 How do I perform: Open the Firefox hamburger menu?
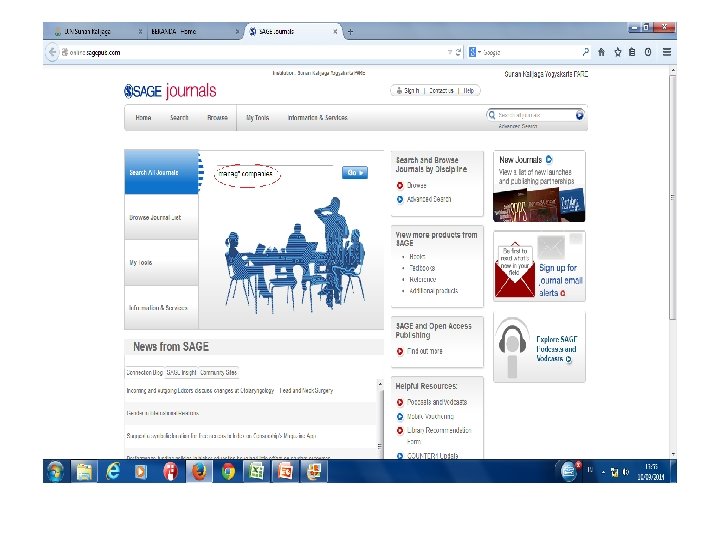[667, 52]
